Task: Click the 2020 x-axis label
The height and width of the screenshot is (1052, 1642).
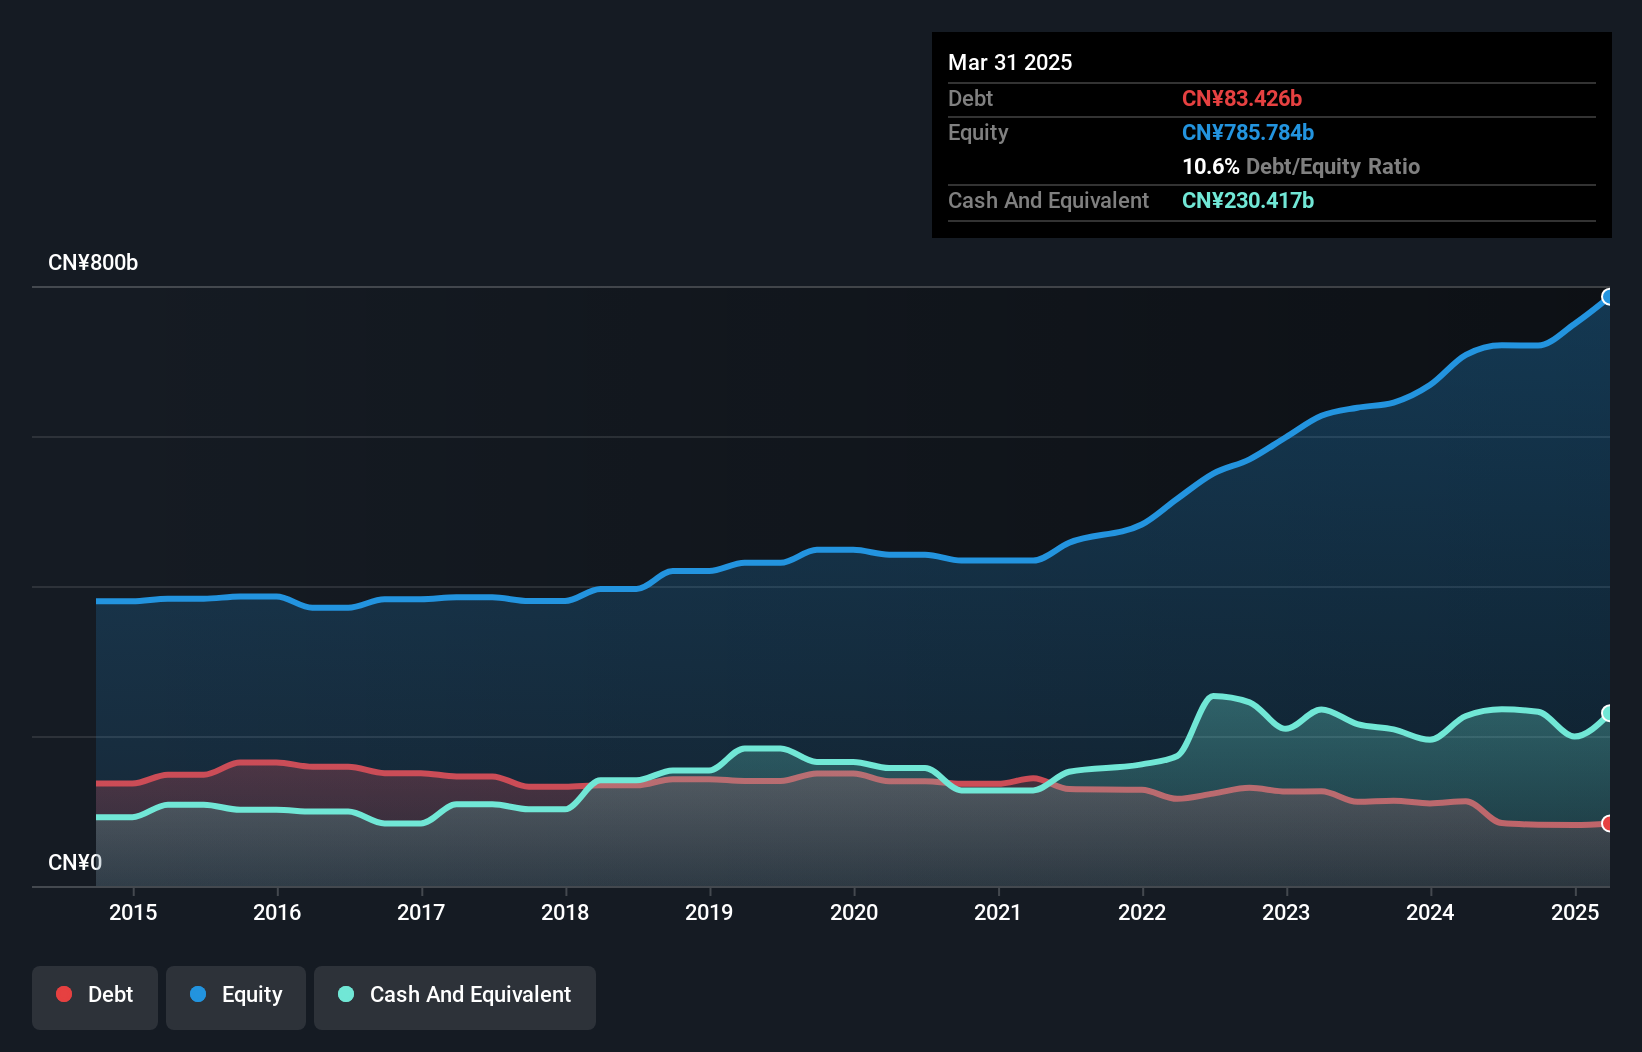Action: [x=854, y=912]
